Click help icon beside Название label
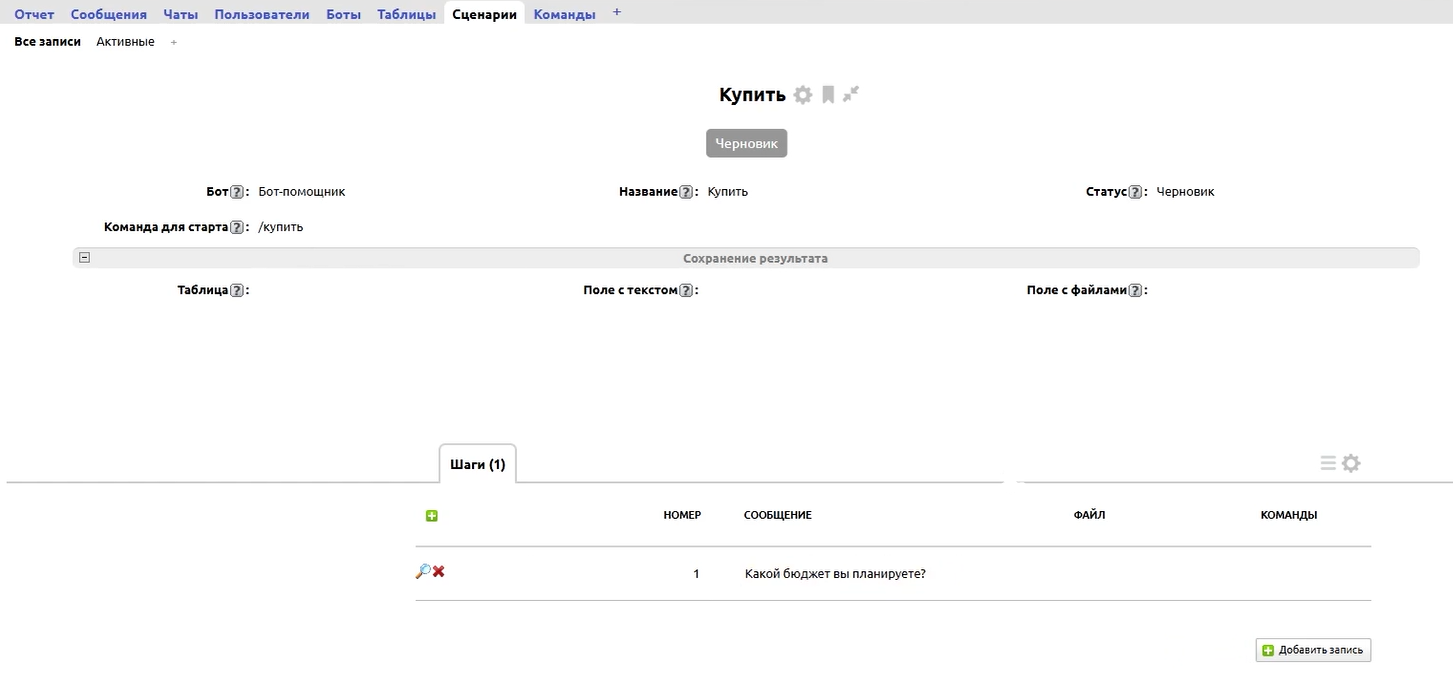Viewport: 1453px width, 696px height. point(686,192)
